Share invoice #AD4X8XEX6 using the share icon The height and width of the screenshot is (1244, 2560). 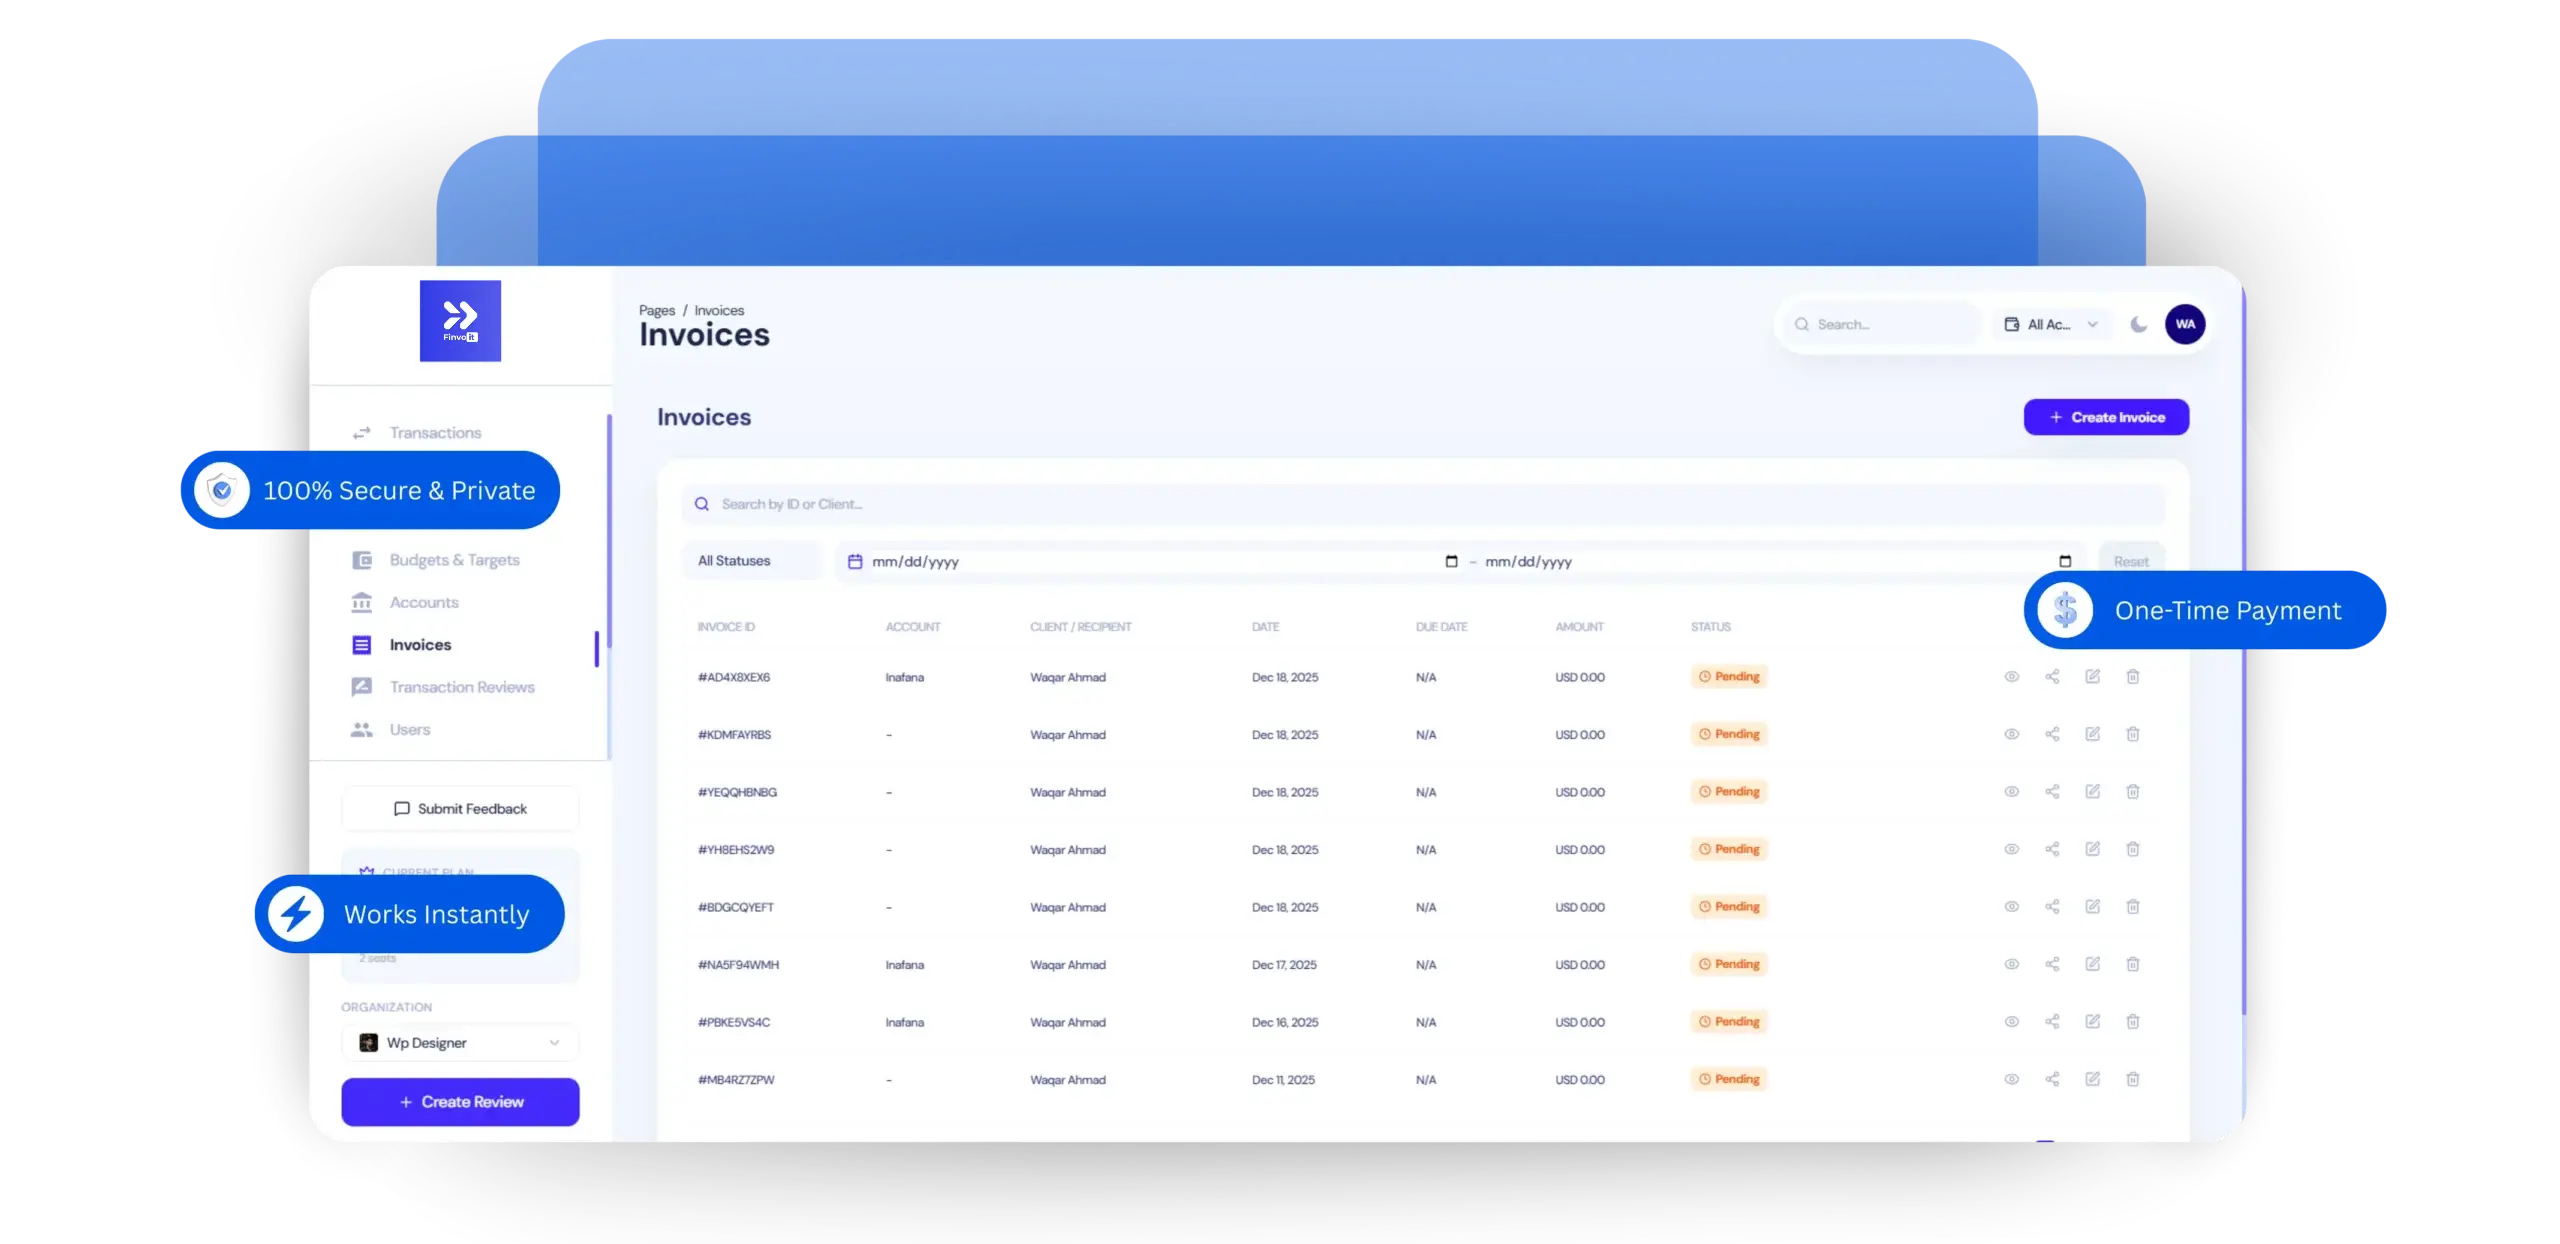[2052, 677]
